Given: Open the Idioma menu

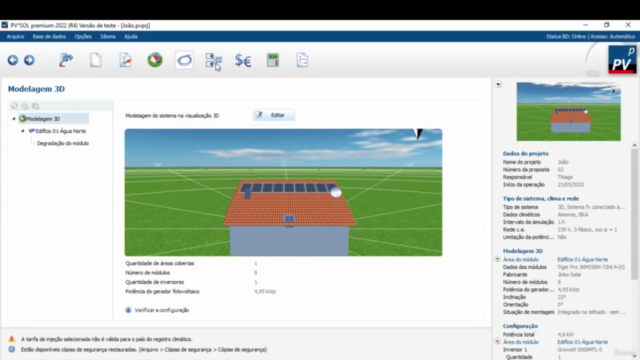Looking at the screenshot, I should point(108,36).
